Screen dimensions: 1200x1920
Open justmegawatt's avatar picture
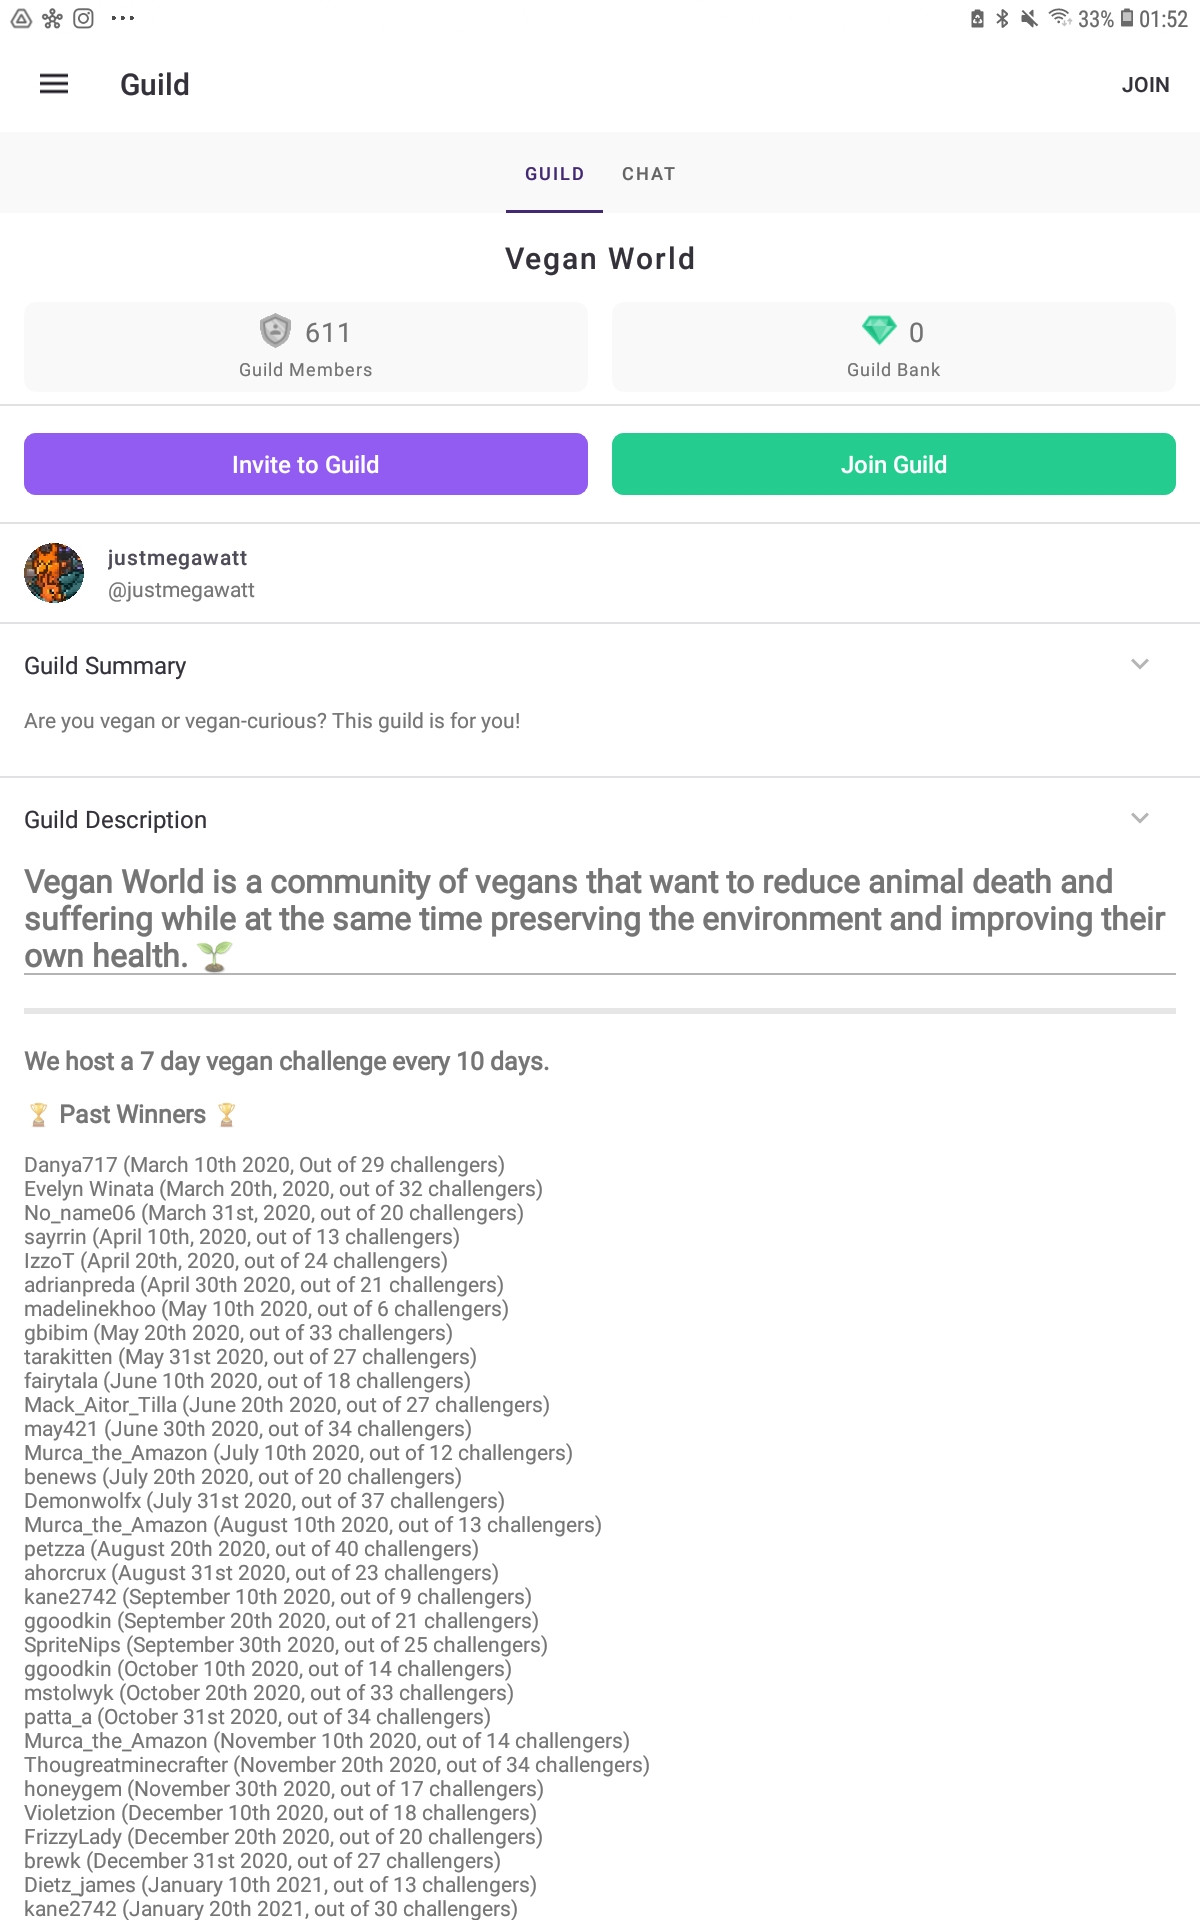pyautogui.click(x=54, y=573)
